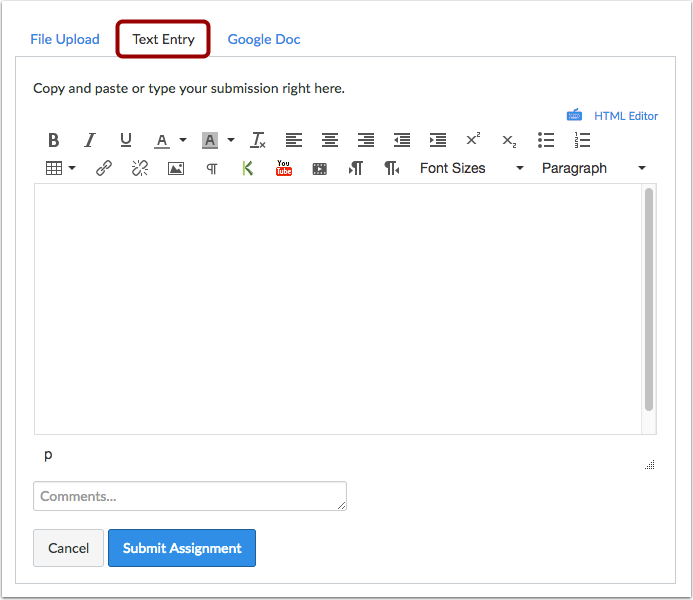Apply superscript
The height and width of the screenshot is (600, 693).
[473, 139]
